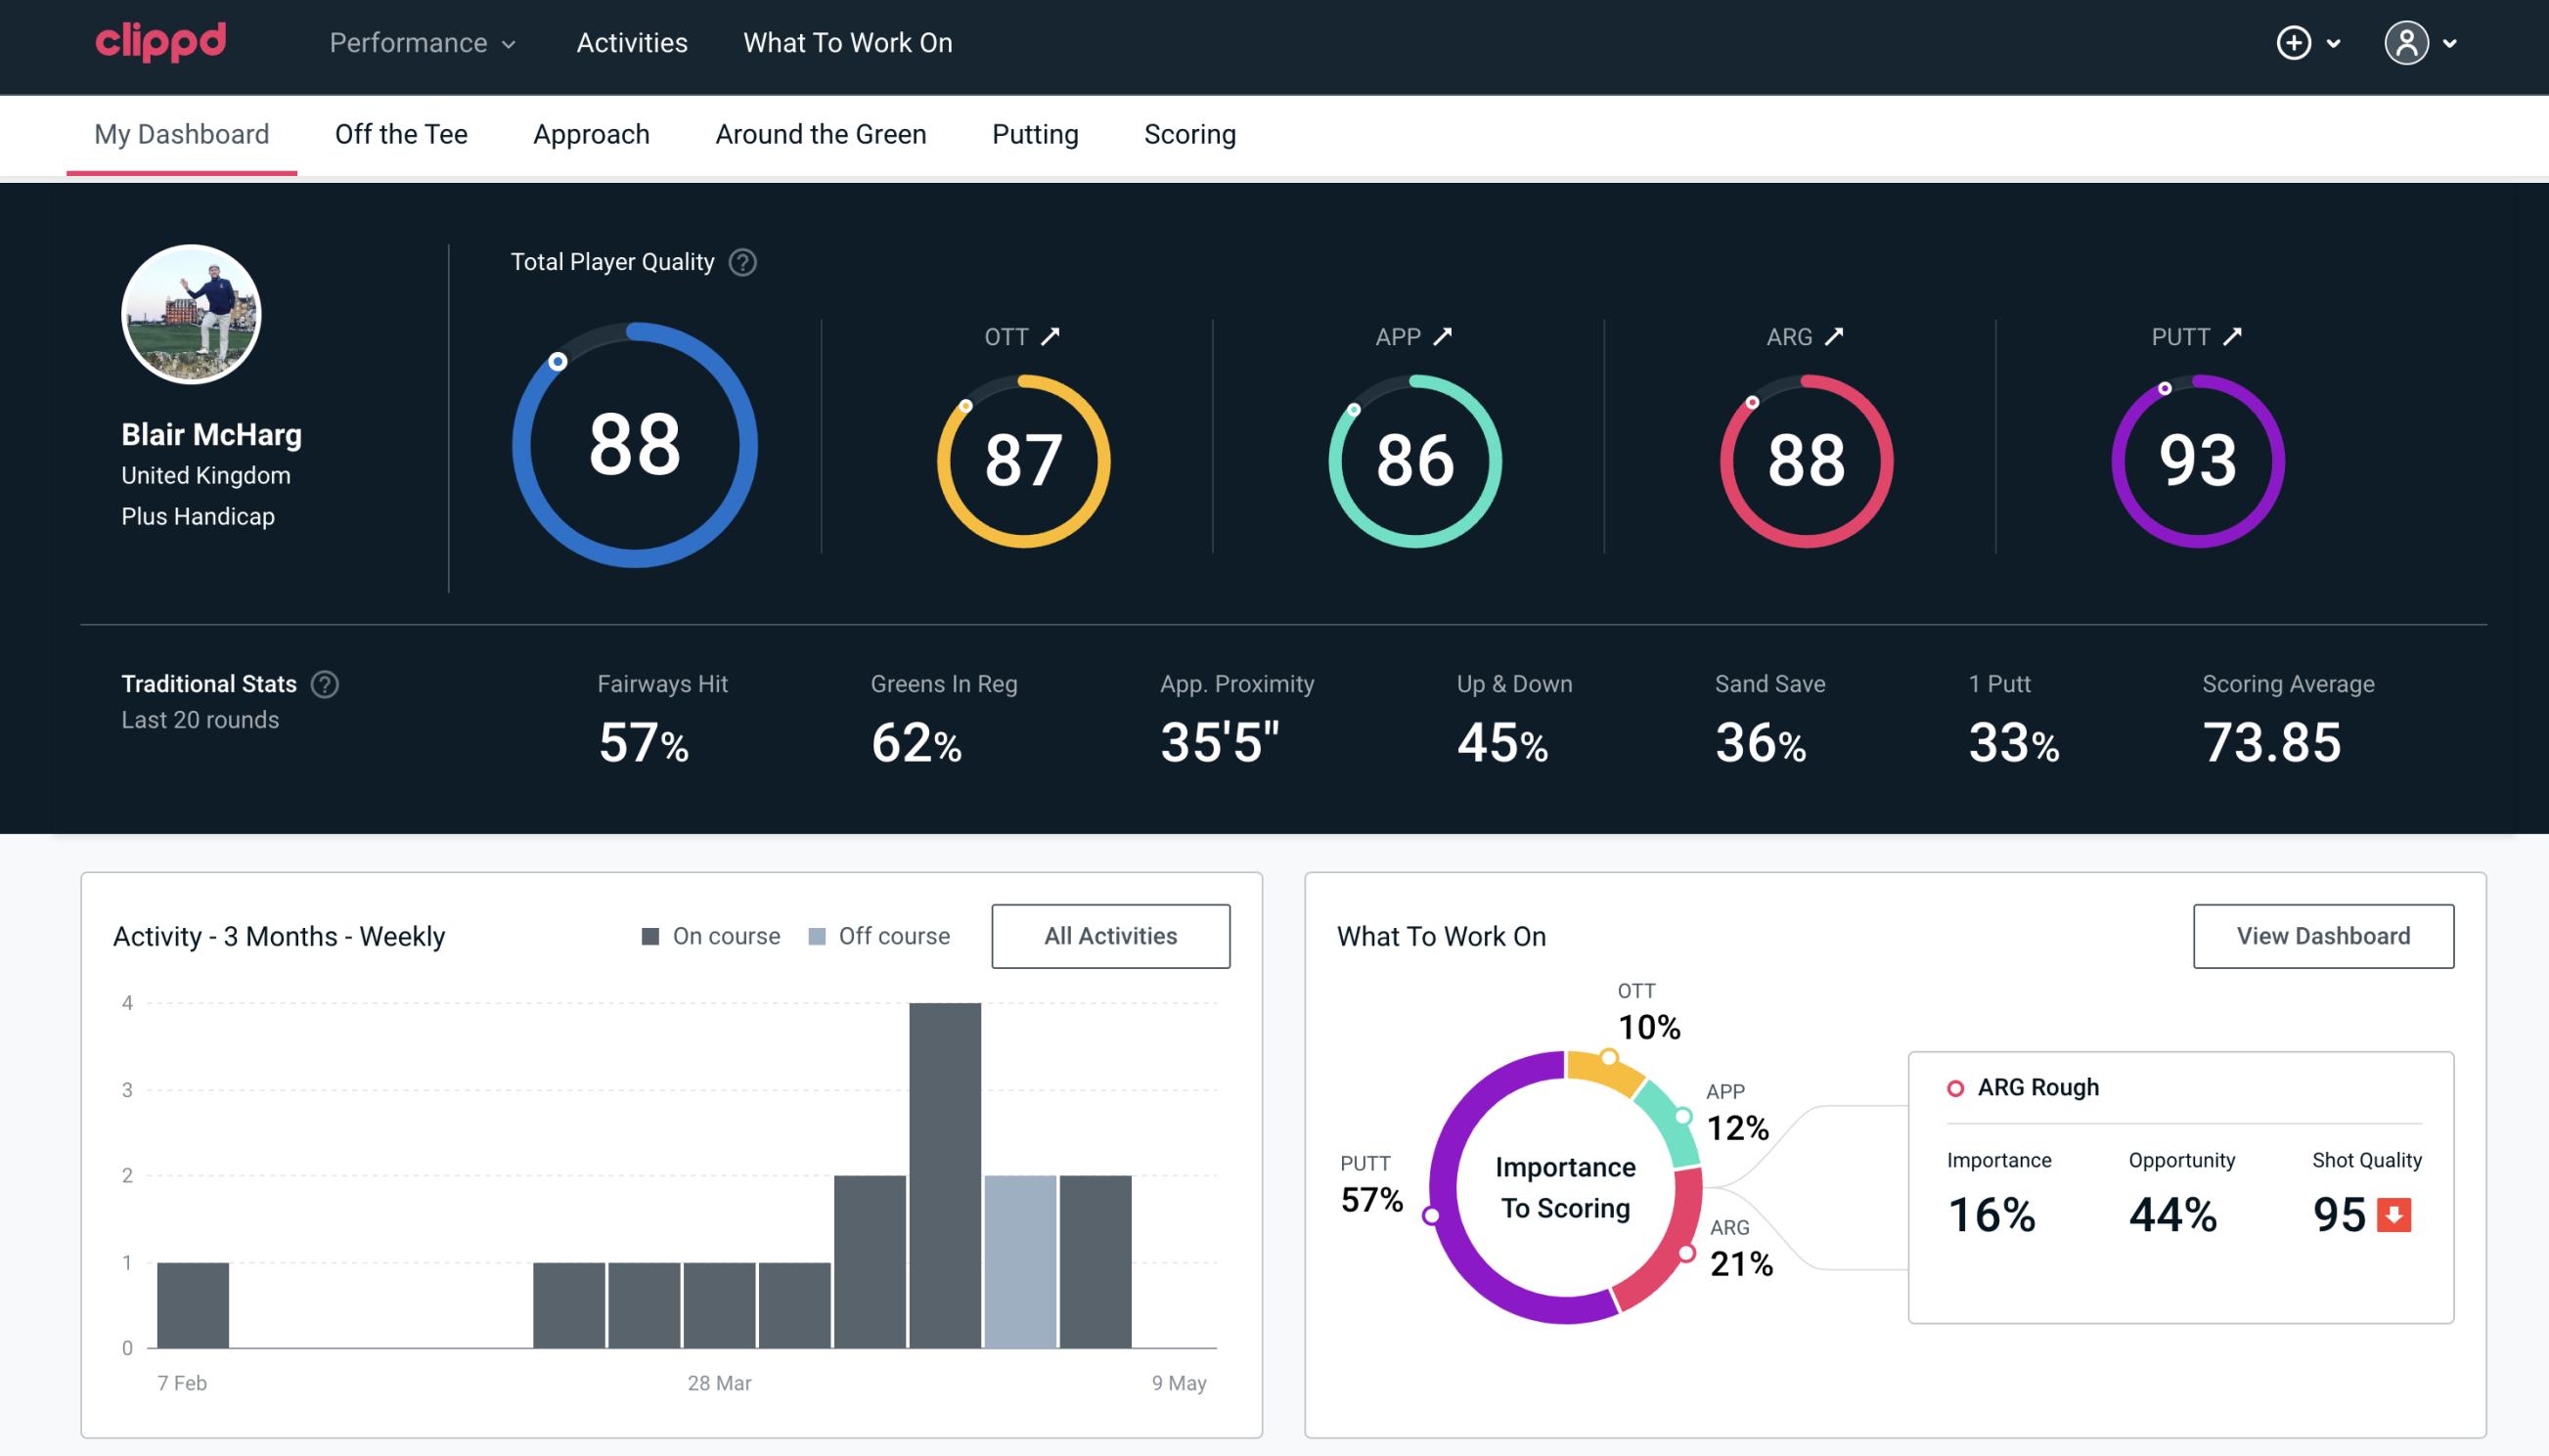Screen dimensions: 2549x1456
Task: Click the Traditional Stats help icon
Action: 324,683
